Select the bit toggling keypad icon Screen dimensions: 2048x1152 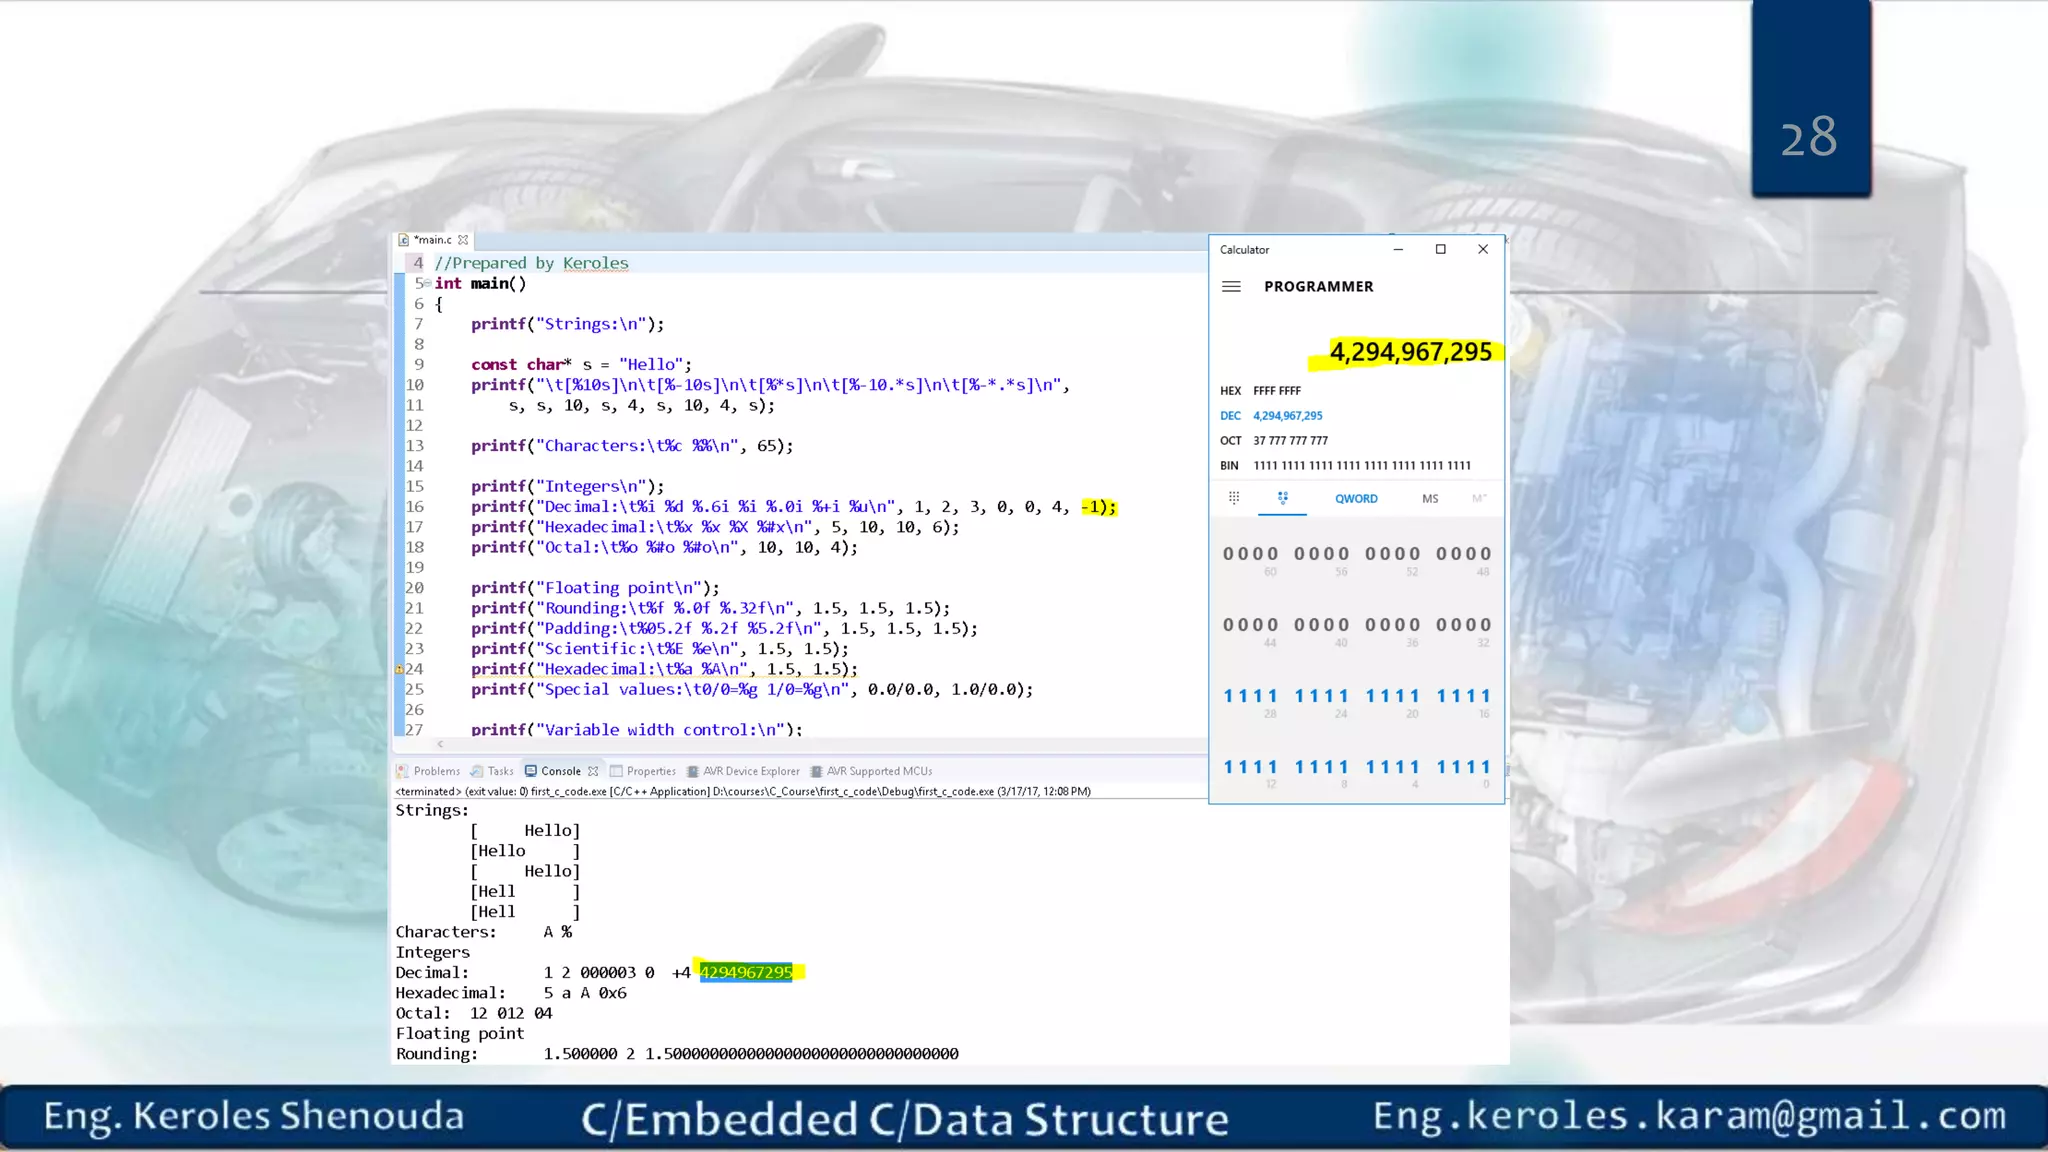point(1282,498)
